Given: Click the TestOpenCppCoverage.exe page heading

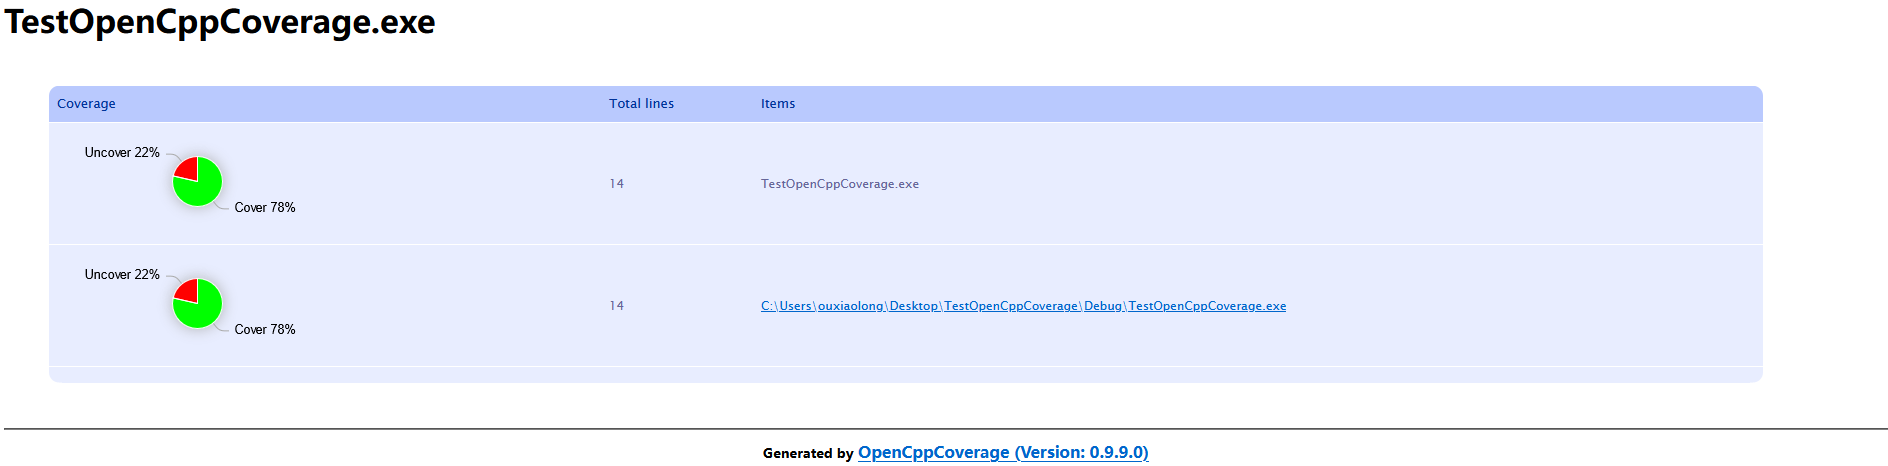Looking at the screenshot, I should (220, 22).
